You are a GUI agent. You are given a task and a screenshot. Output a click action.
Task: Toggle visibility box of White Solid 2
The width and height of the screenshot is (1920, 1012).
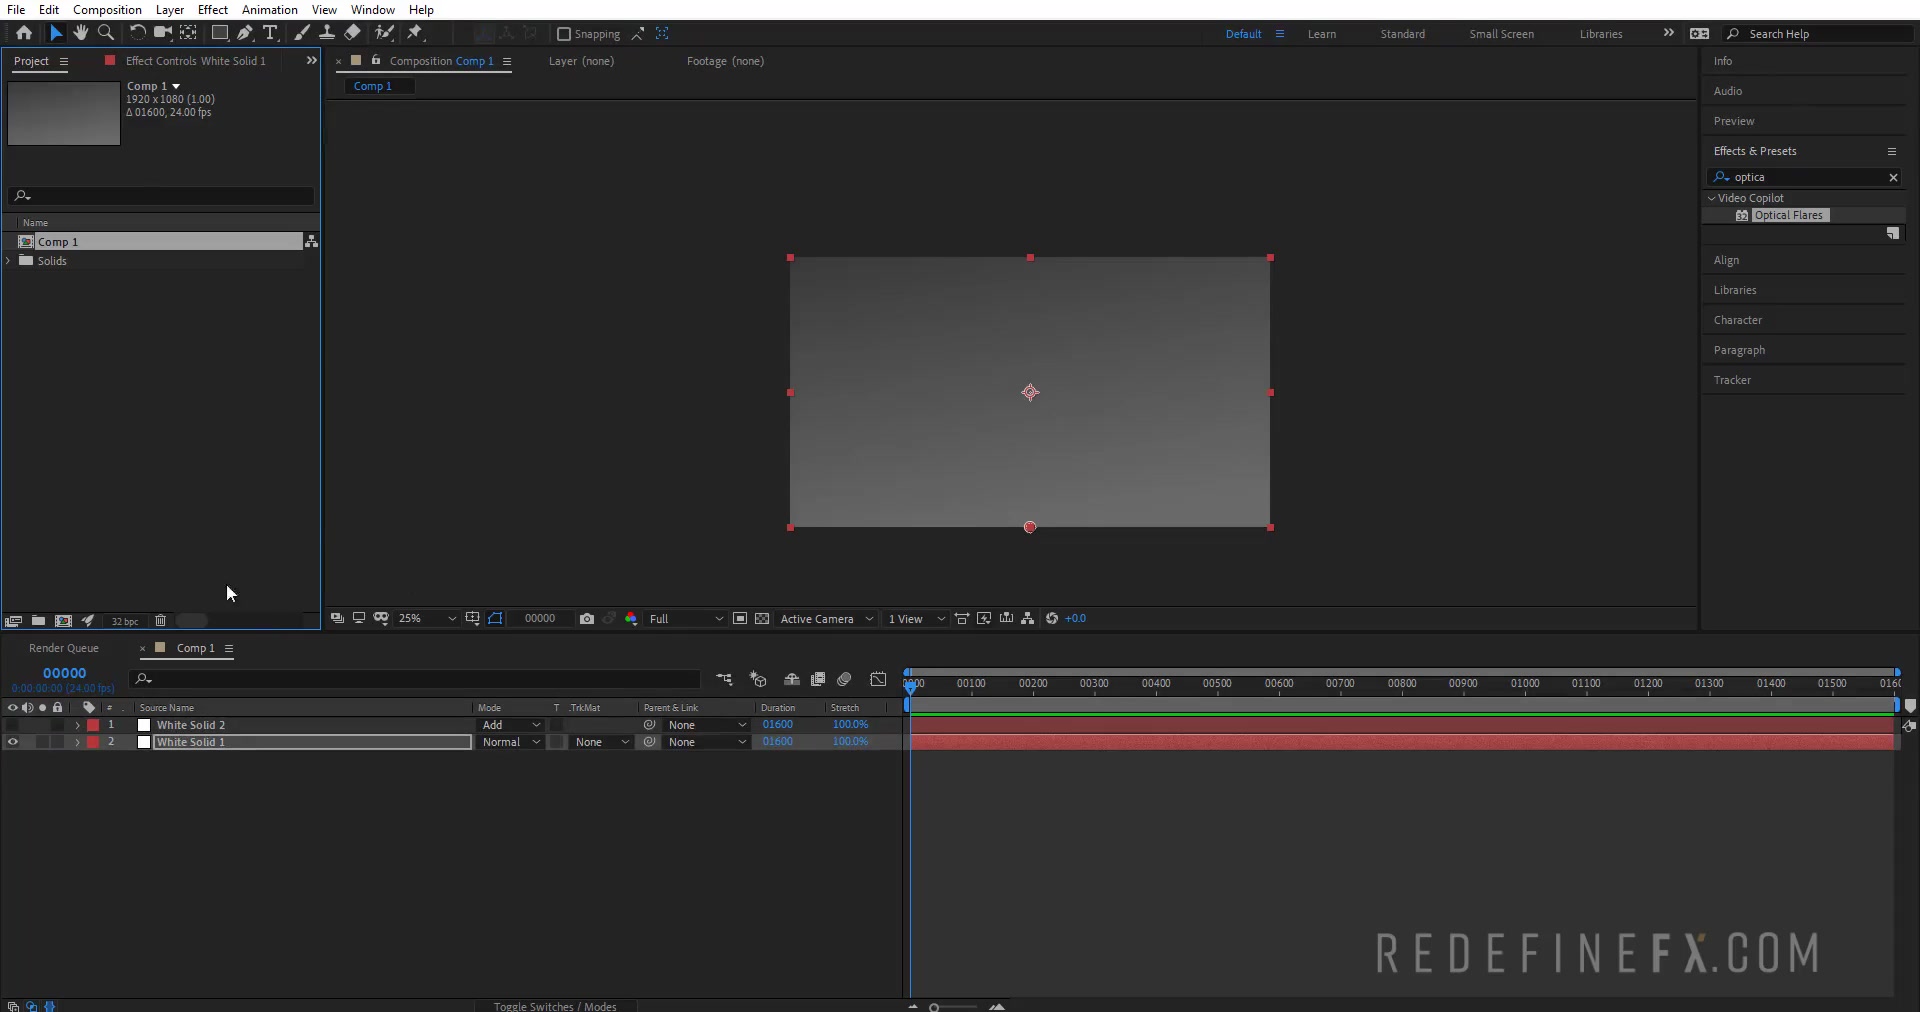click(12, 725)
